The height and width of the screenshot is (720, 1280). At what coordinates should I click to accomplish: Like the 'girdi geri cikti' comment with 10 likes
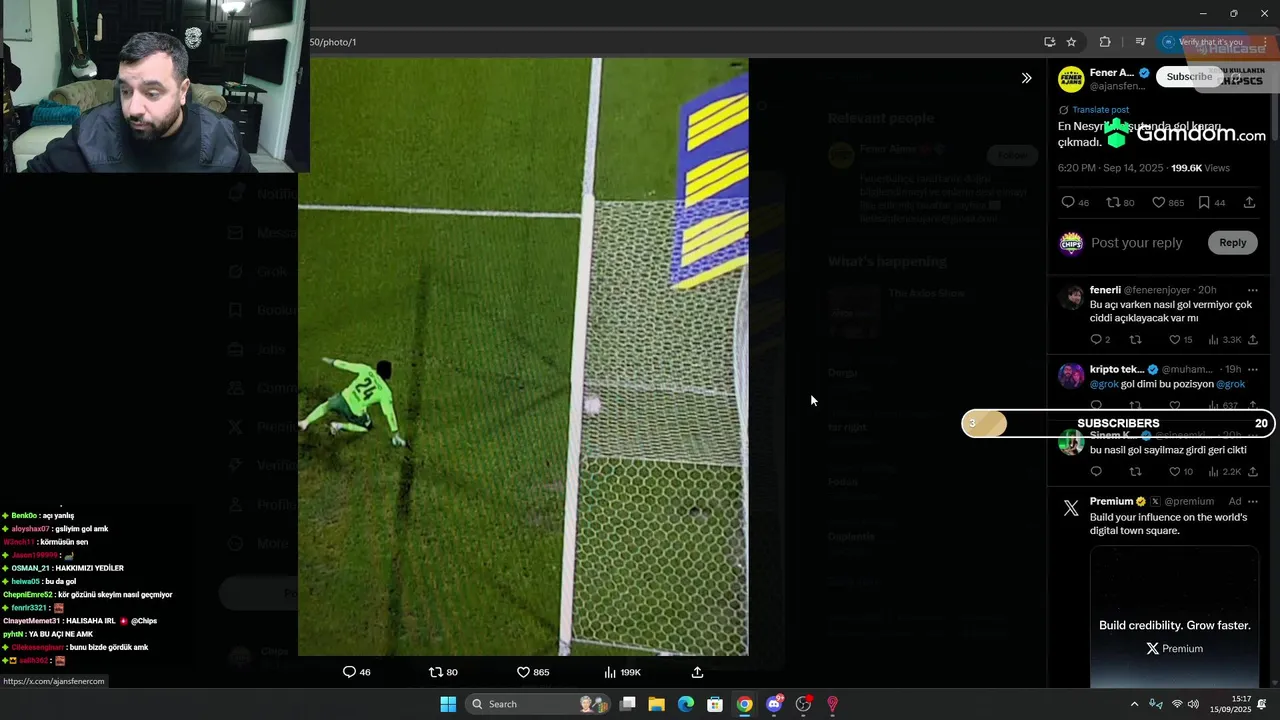pos(1181,472)
